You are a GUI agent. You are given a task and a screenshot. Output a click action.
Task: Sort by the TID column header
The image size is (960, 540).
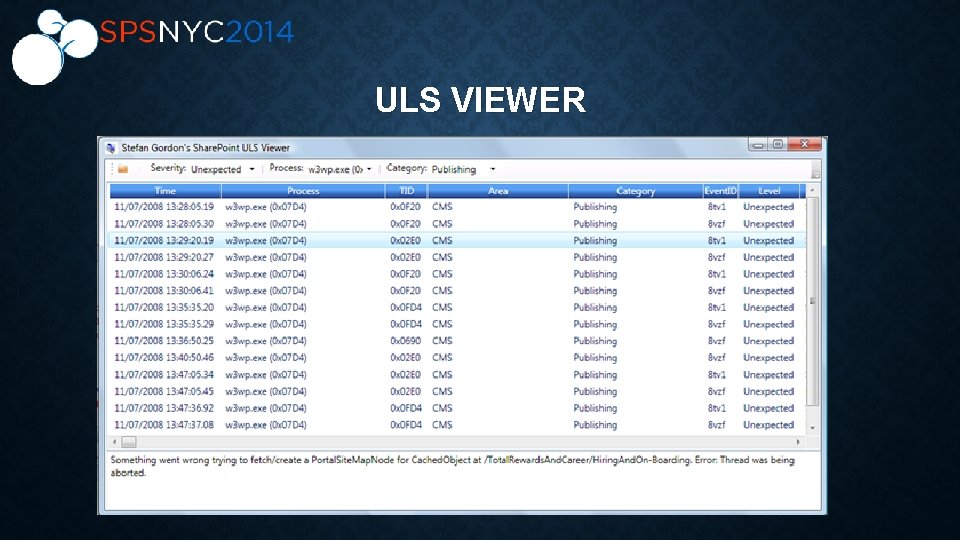(407, 190)
